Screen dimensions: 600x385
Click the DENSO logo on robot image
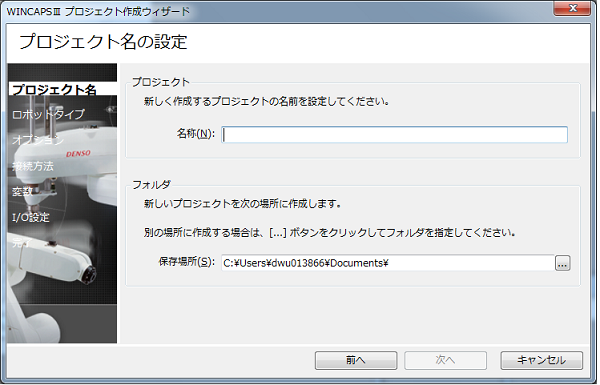pos(78,153)
